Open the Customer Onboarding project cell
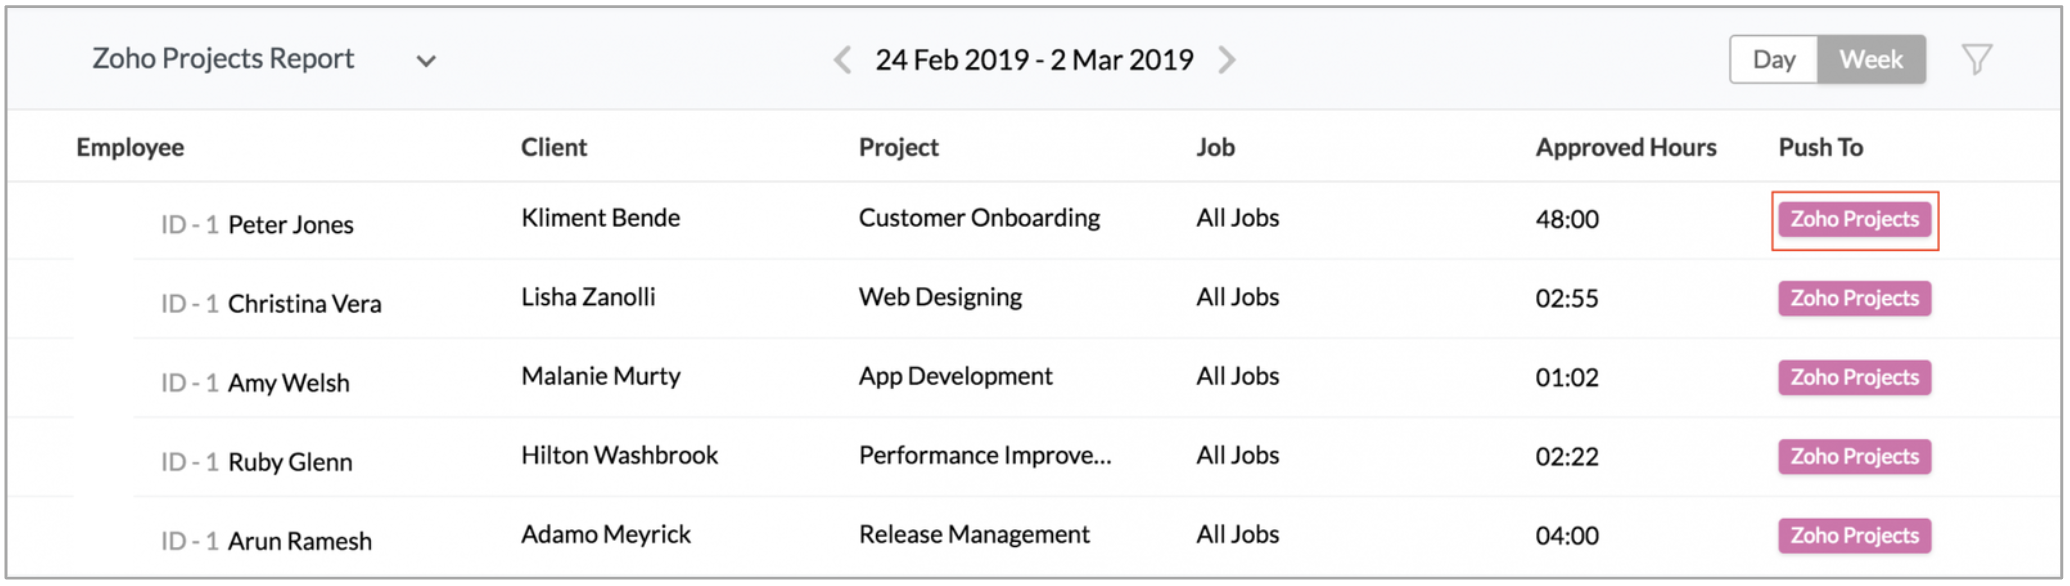The width and height of the screenshot is (2070, 586). point(979,218)
